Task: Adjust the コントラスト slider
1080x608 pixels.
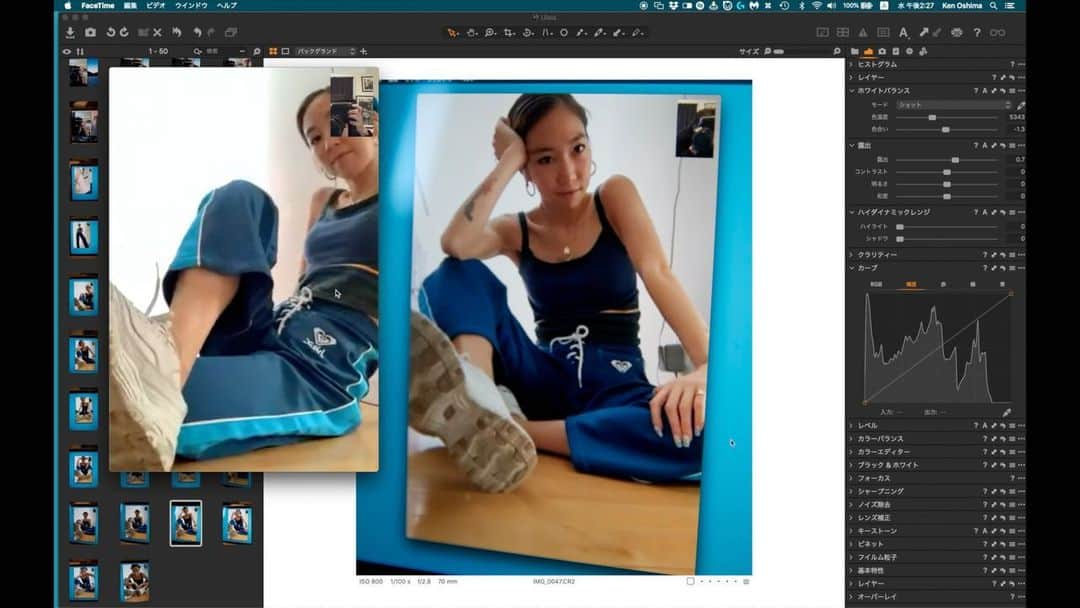Action: point(947,172)
